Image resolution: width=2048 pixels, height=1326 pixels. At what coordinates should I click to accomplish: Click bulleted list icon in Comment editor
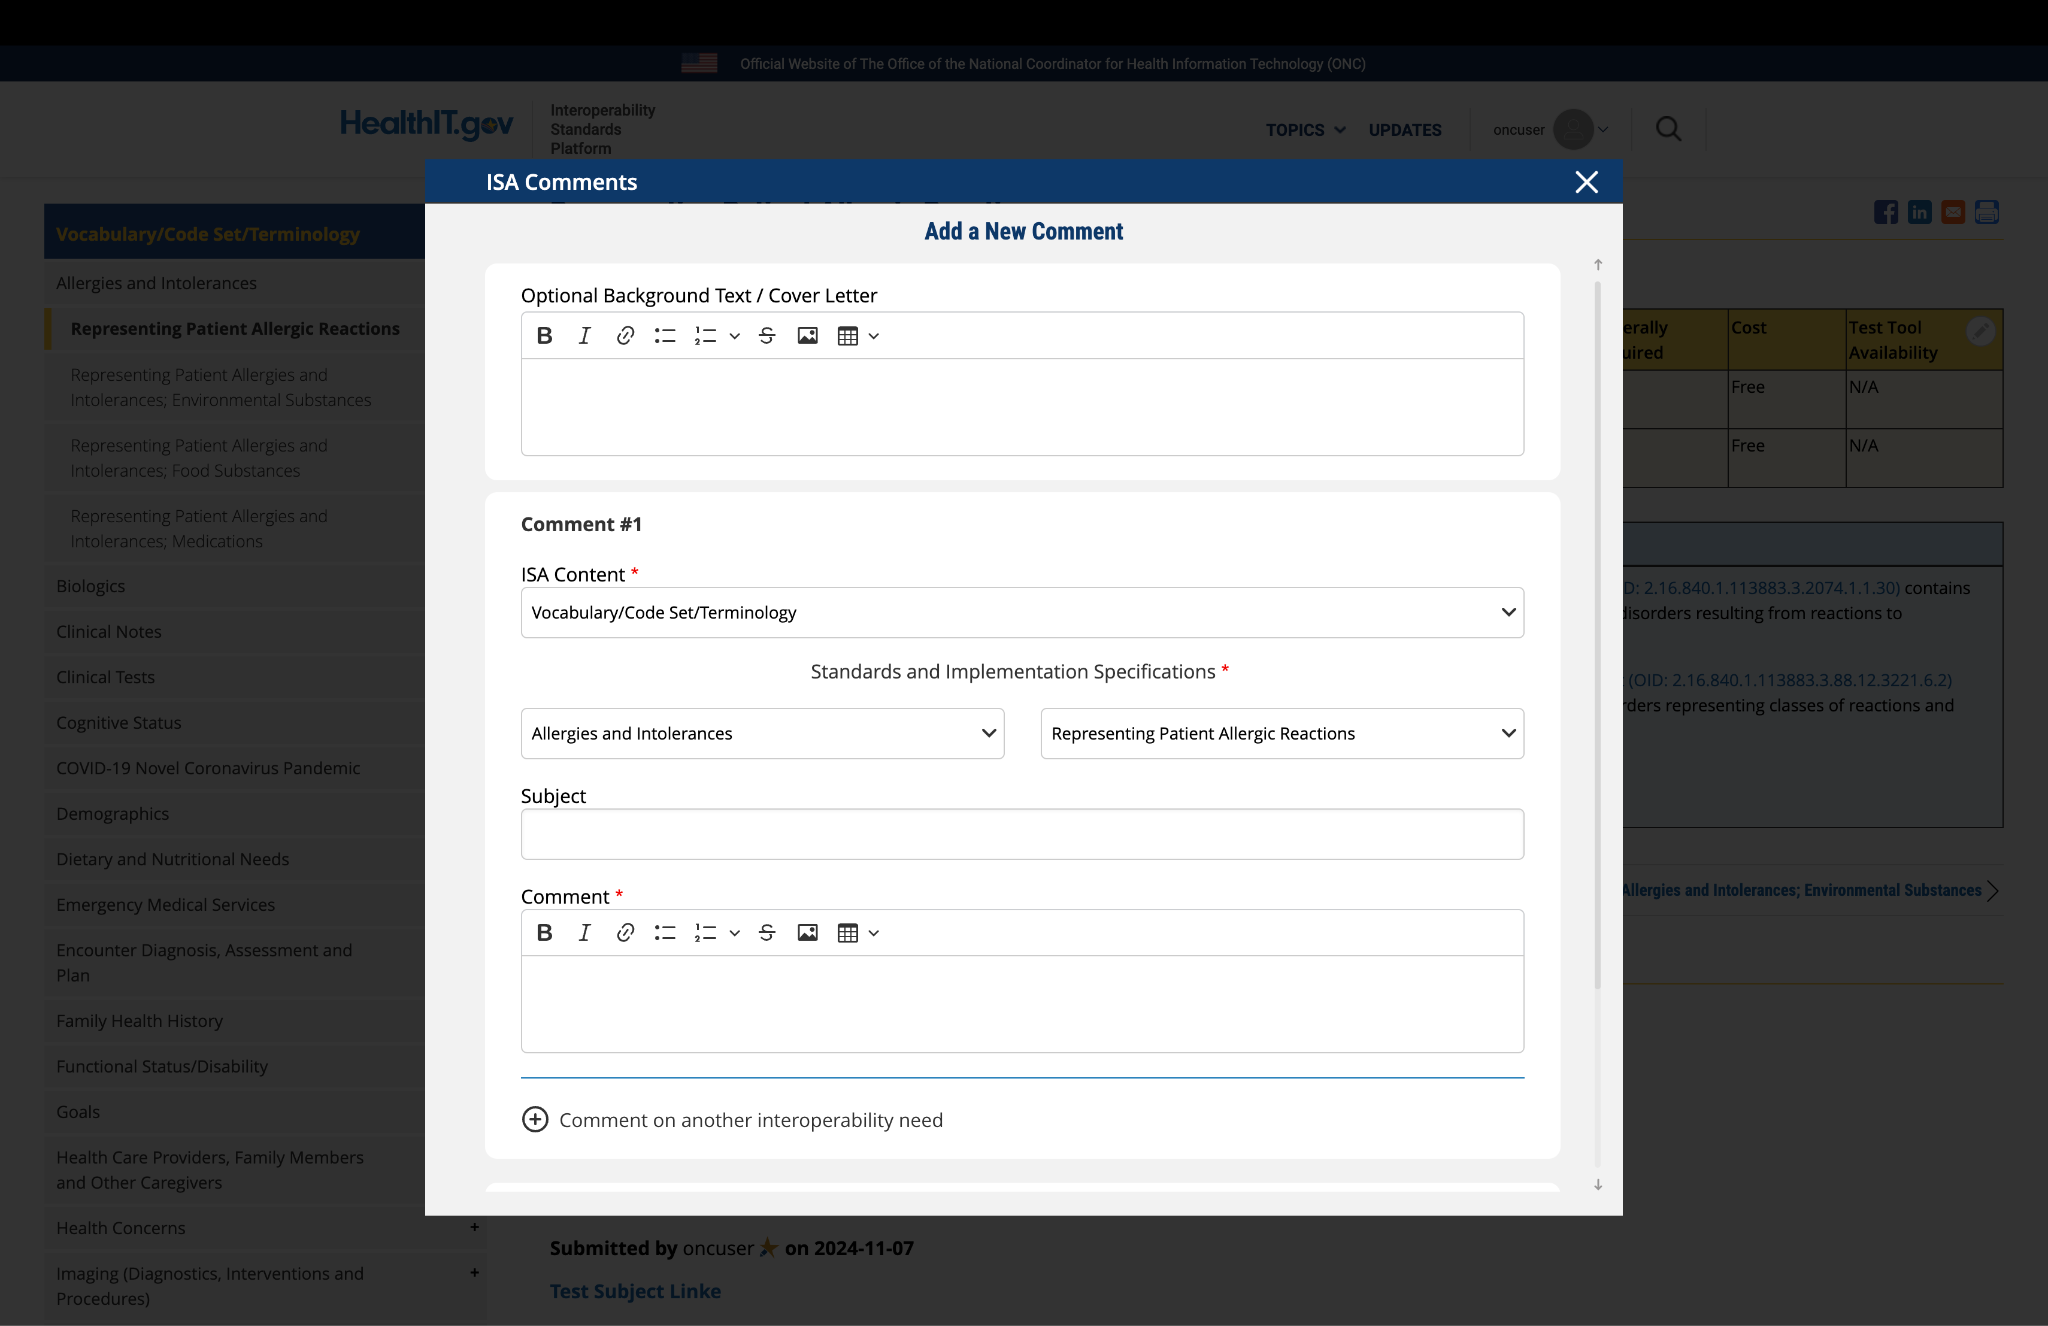[665, 933]
